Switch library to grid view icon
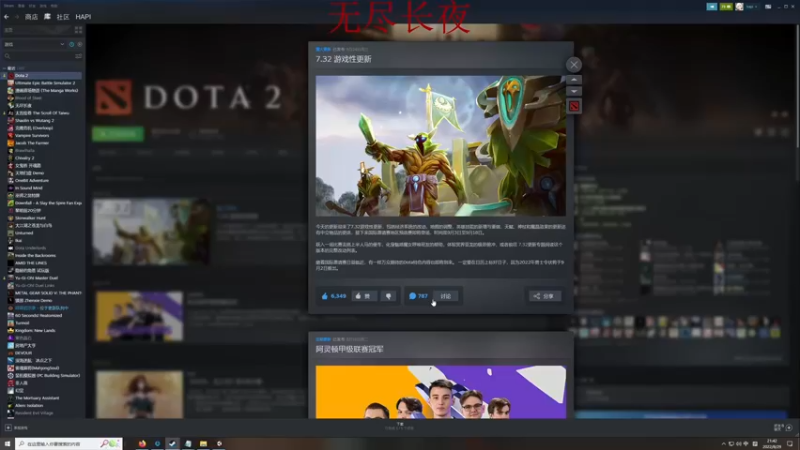The image size is (800, 450). click(x=78, y=30)
